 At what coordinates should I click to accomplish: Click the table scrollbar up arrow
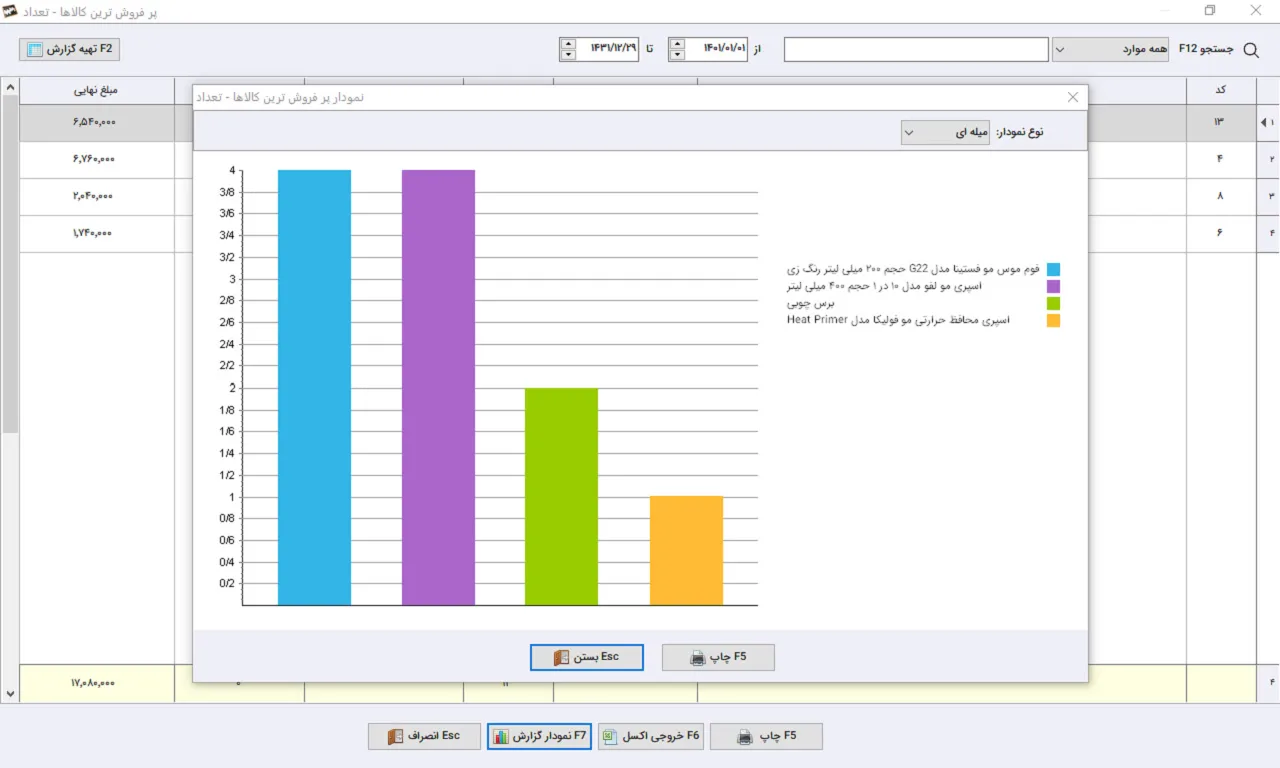[x=10, y=88]
